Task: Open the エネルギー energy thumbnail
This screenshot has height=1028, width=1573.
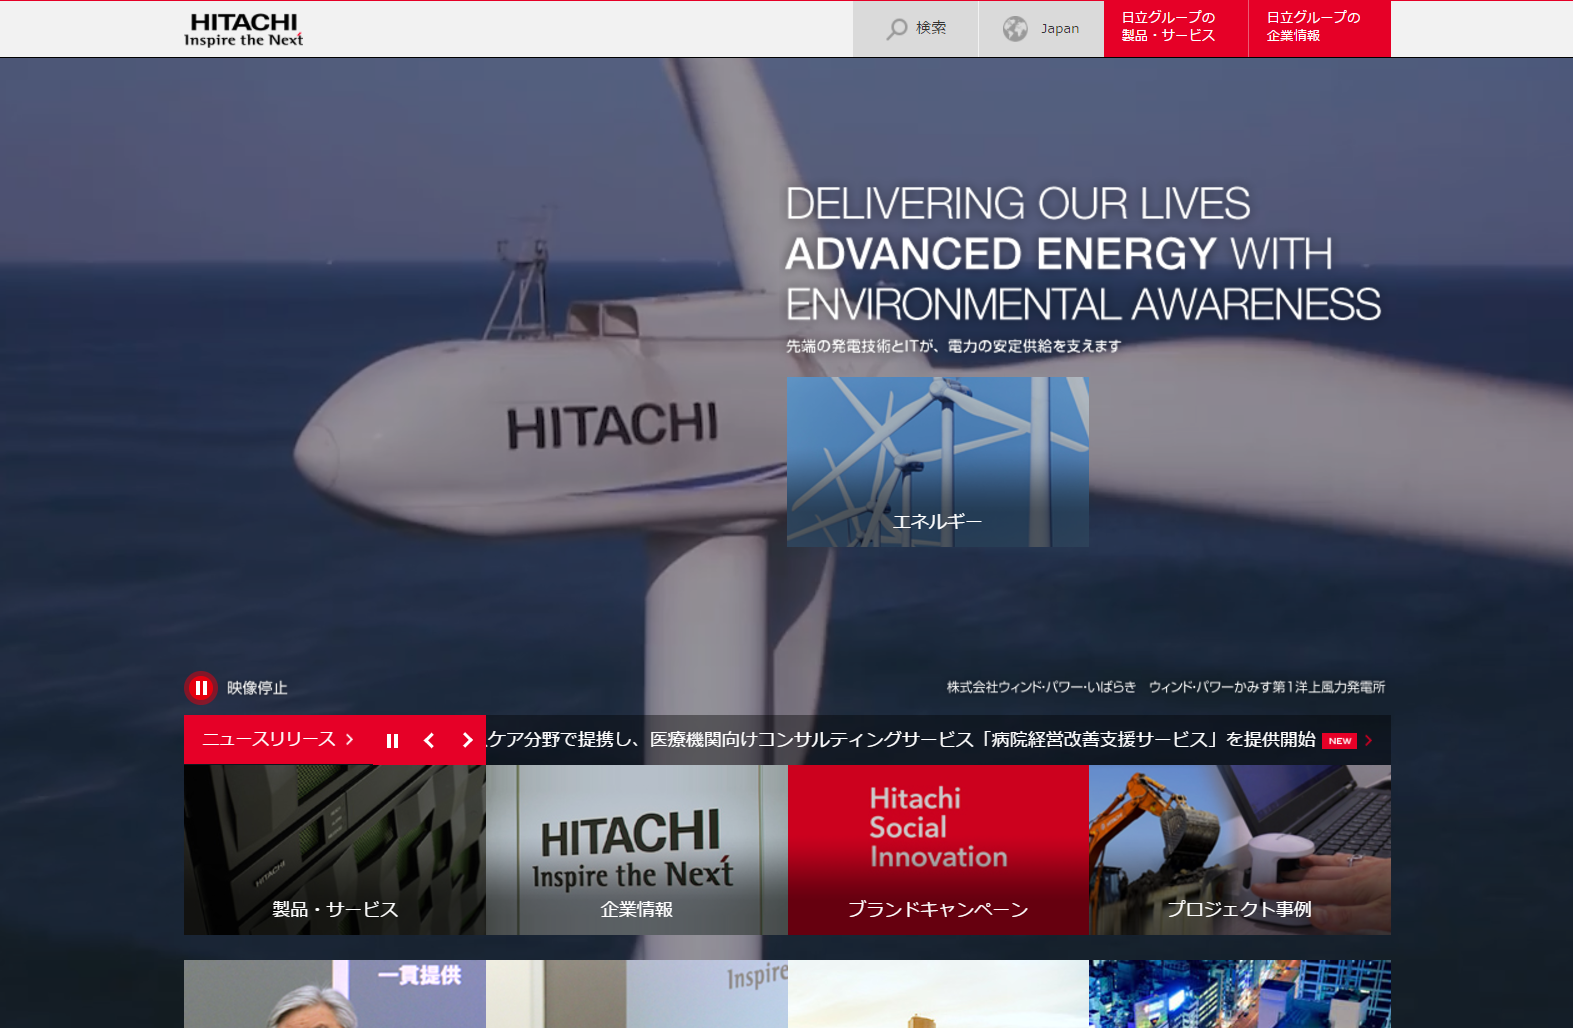Action: click(938, 462)
